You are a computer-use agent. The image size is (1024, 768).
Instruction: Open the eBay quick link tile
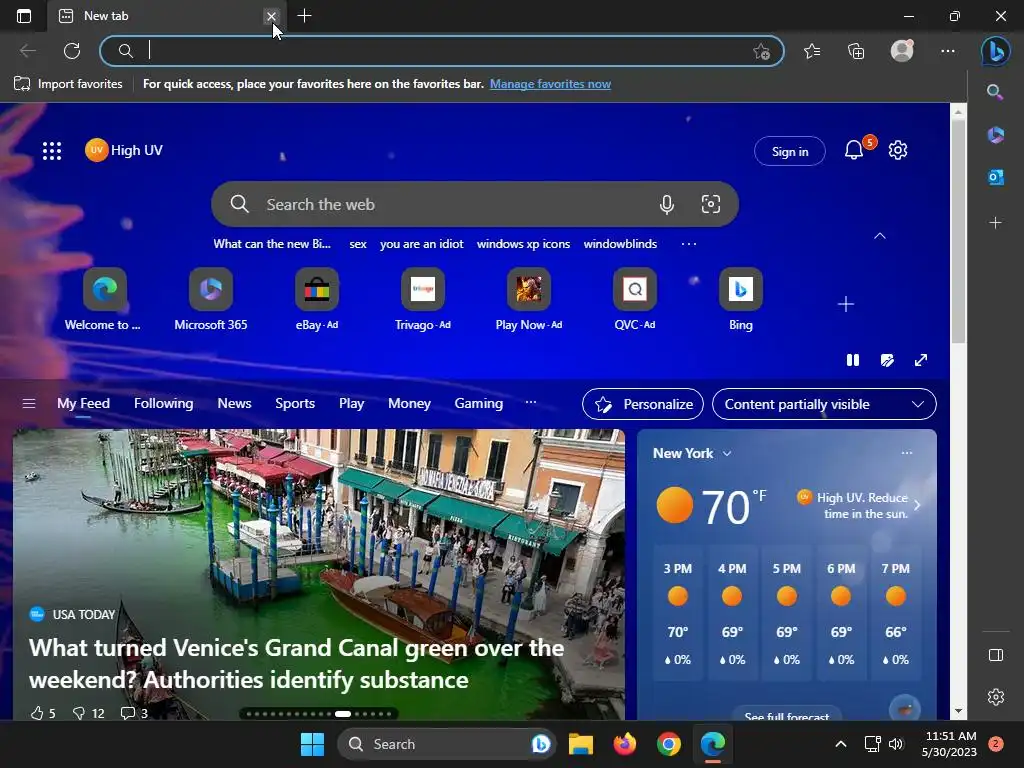(x=317, y=300)
